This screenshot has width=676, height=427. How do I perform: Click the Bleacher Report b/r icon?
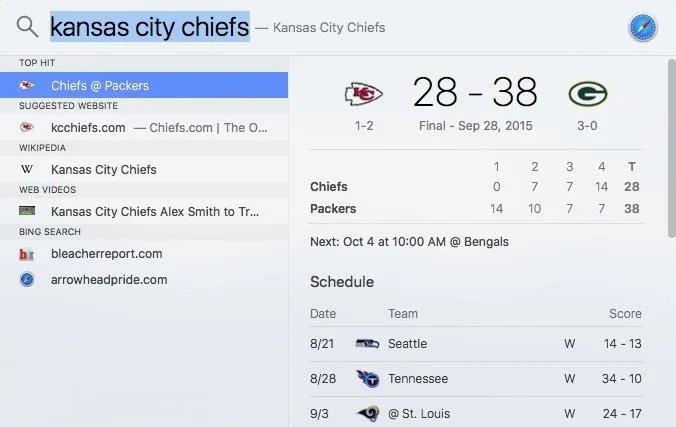point(26,254)
